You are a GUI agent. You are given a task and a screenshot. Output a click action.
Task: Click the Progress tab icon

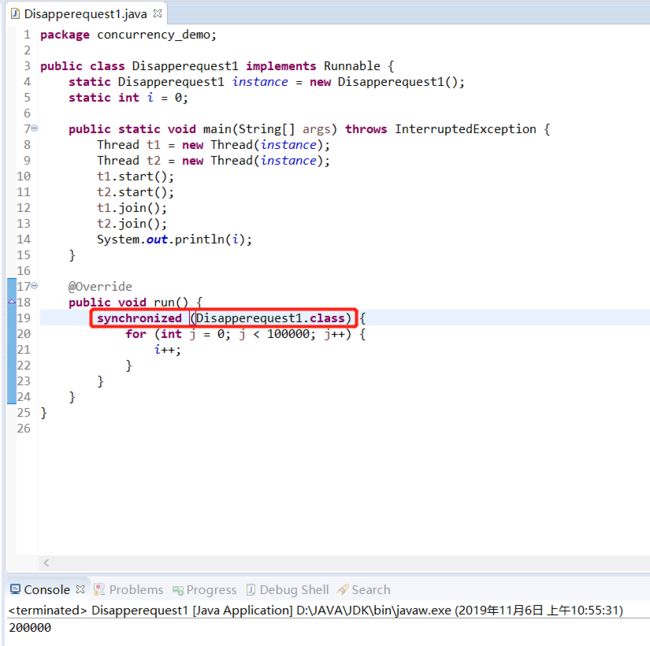(178, 590)
